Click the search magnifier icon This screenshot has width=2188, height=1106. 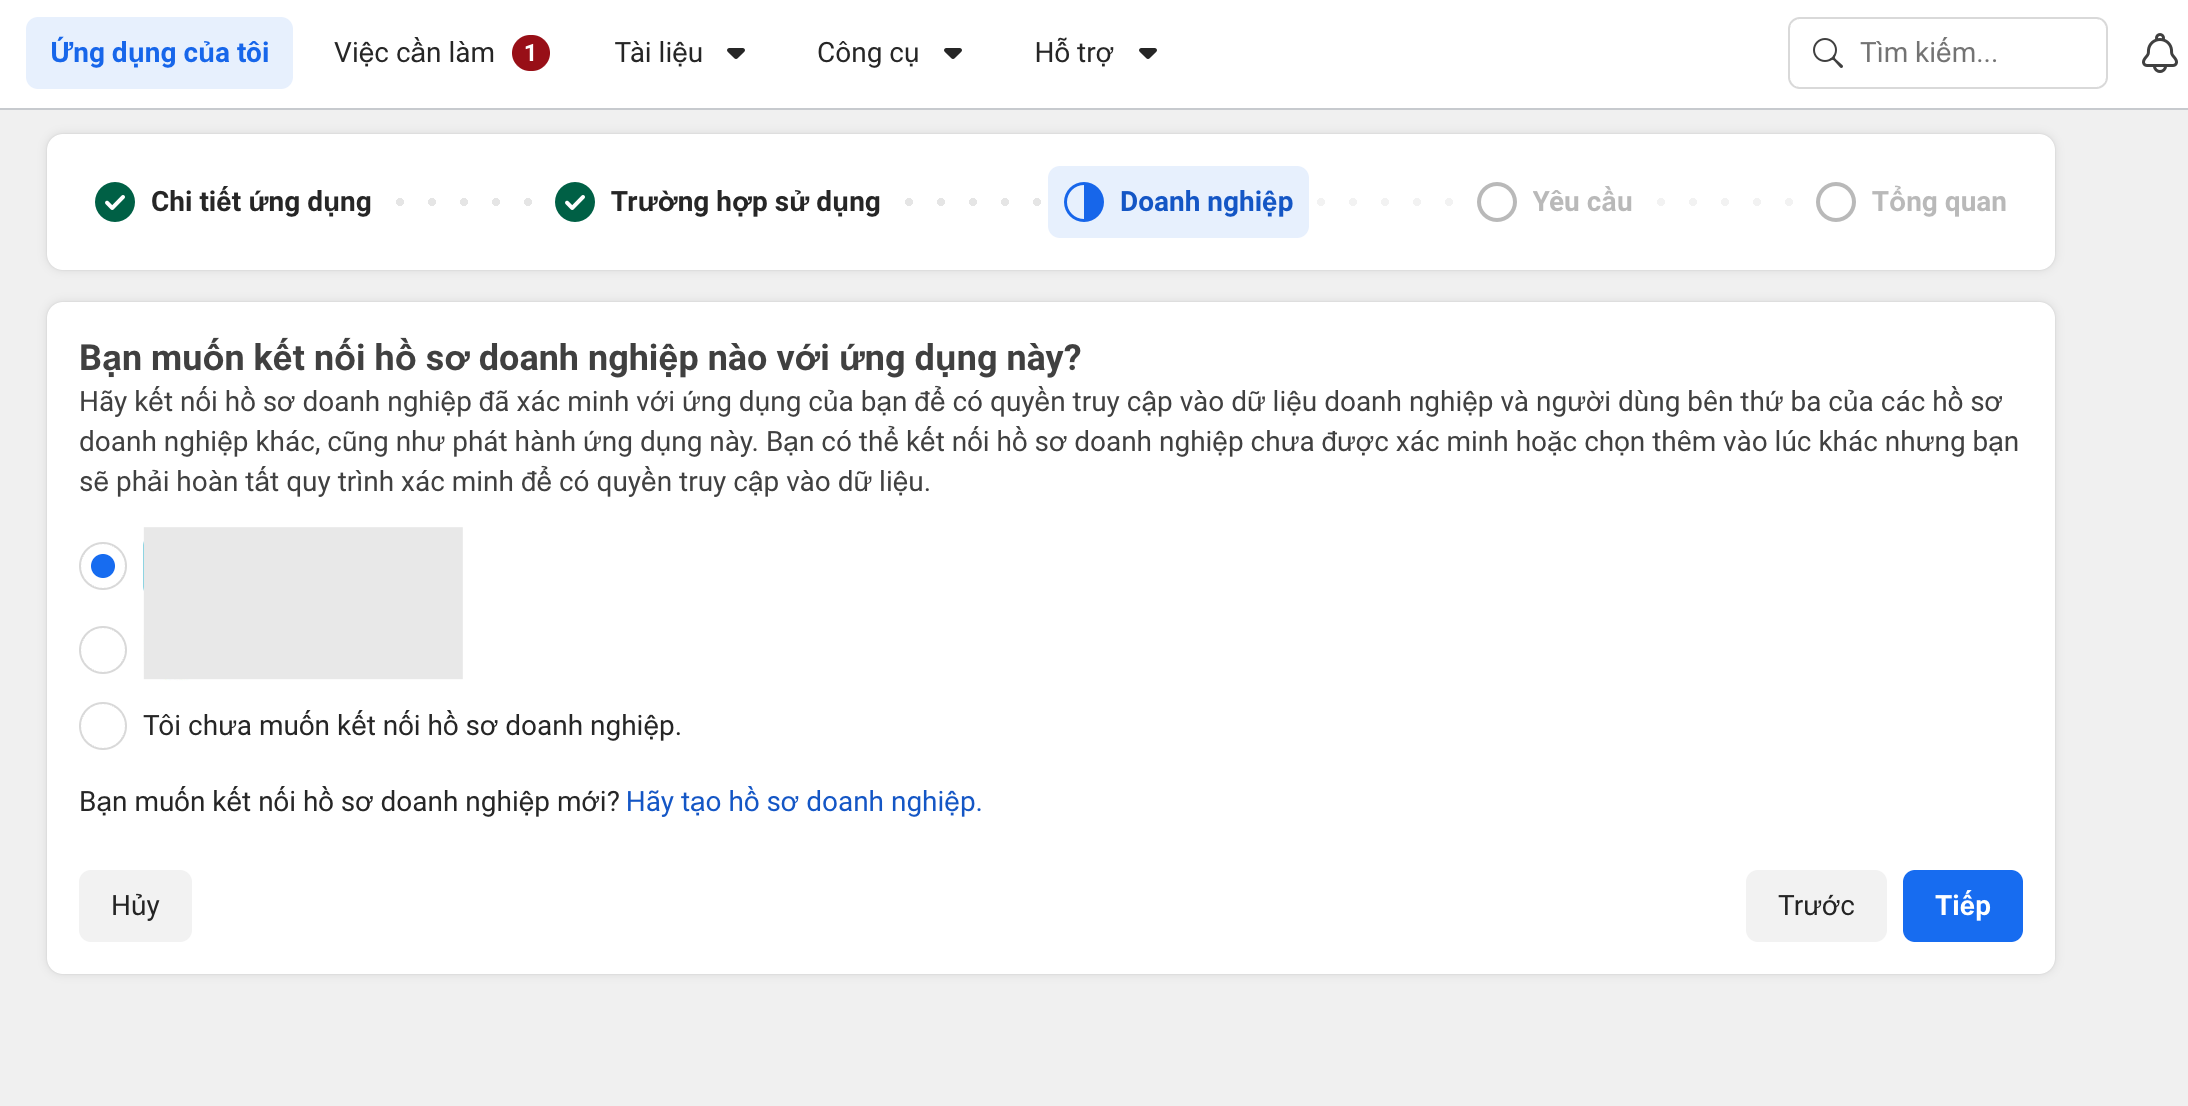1827,53
